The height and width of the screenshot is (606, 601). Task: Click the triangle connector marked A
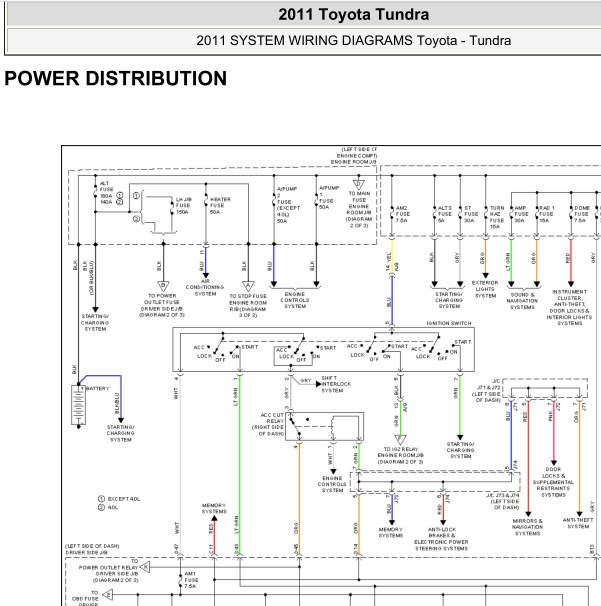point(248,286)
